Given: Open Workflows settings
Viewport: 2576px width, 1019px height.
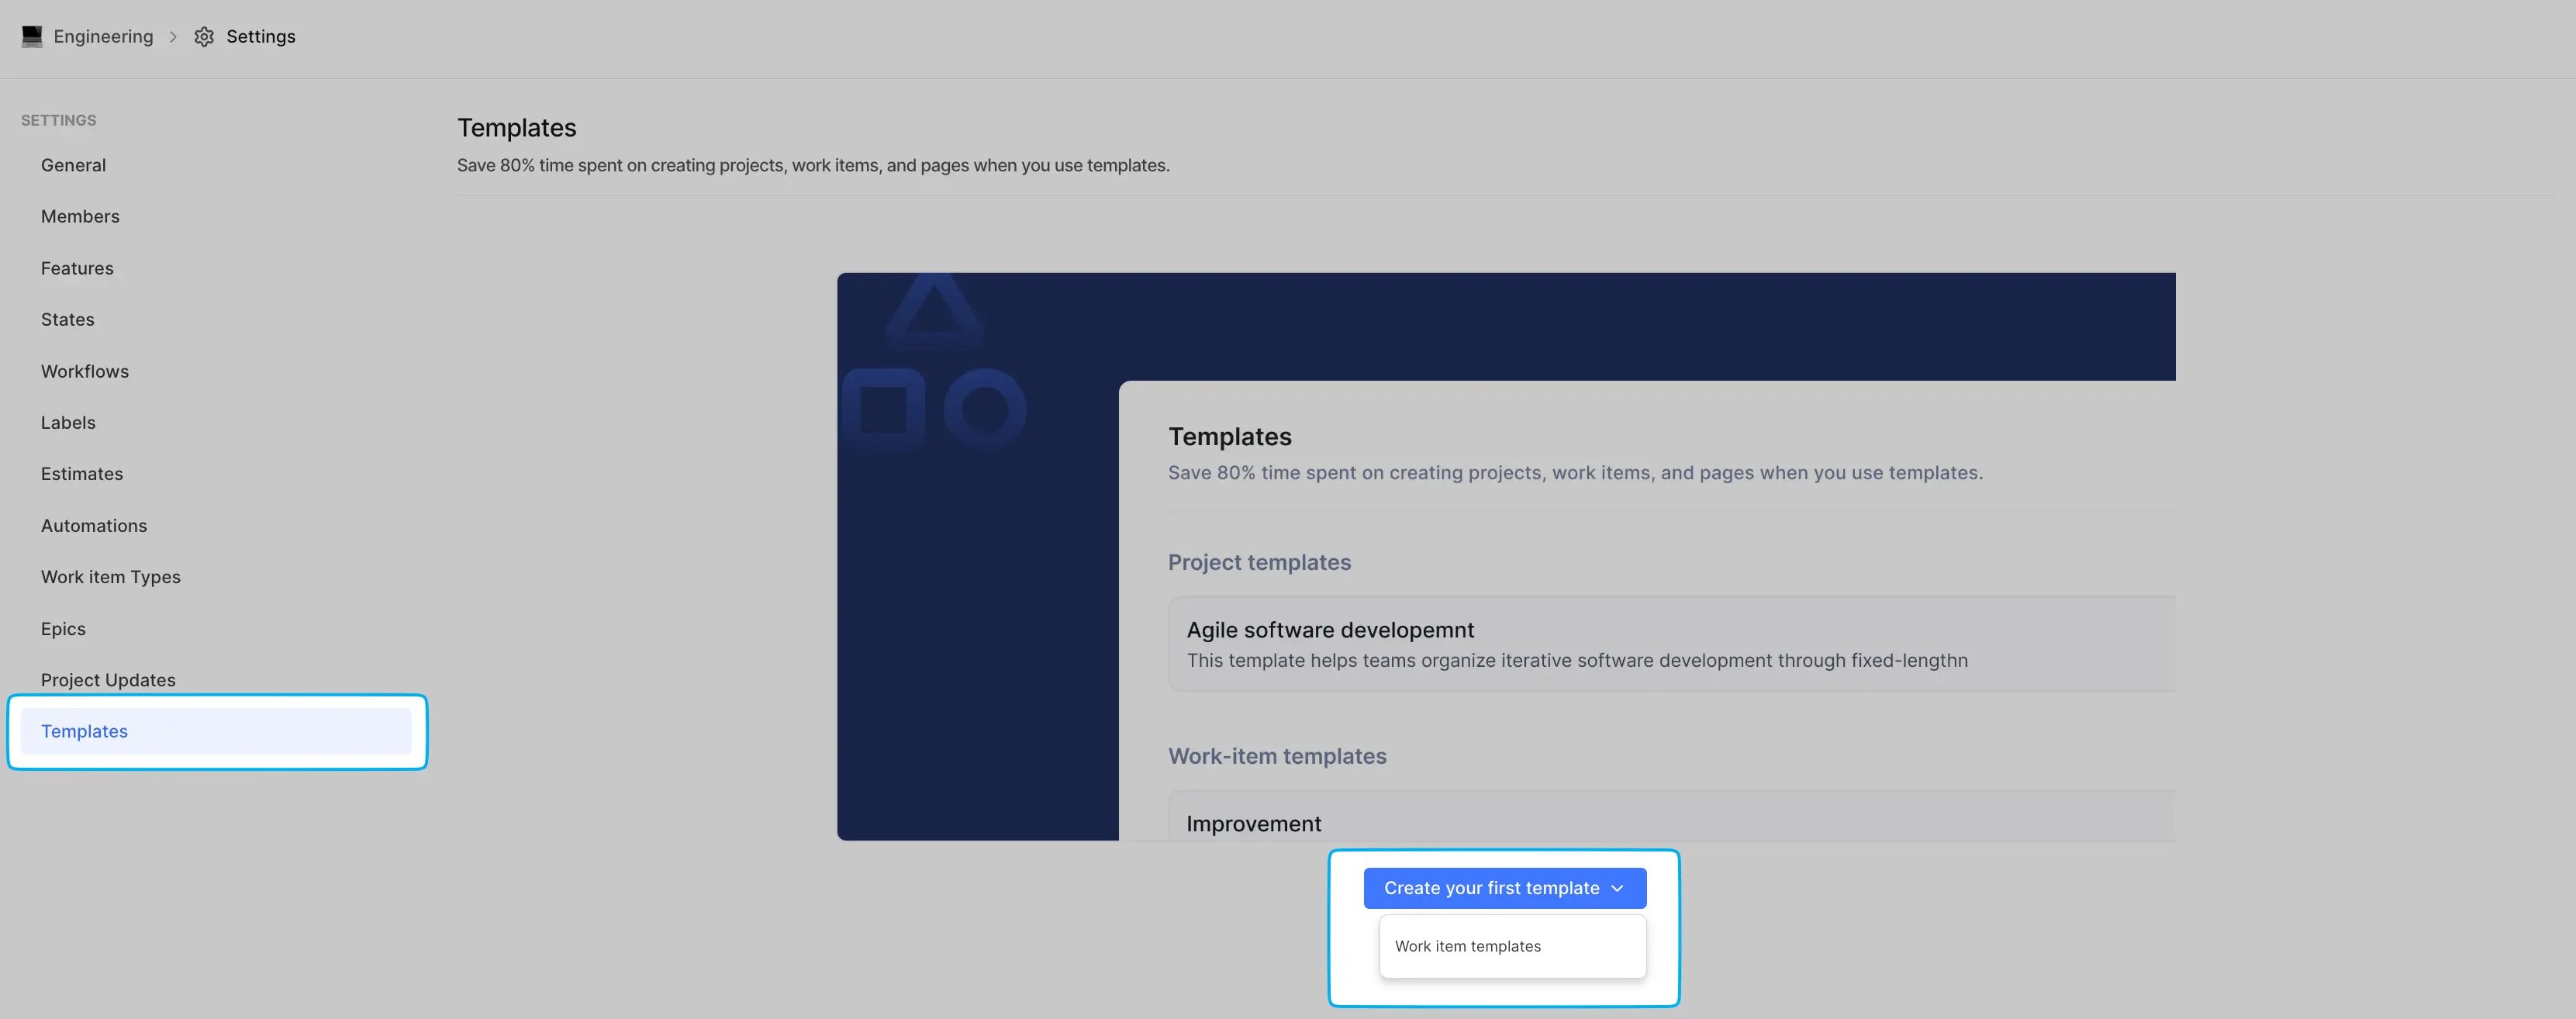Looking at the screenshot, I should click(85, 371).
